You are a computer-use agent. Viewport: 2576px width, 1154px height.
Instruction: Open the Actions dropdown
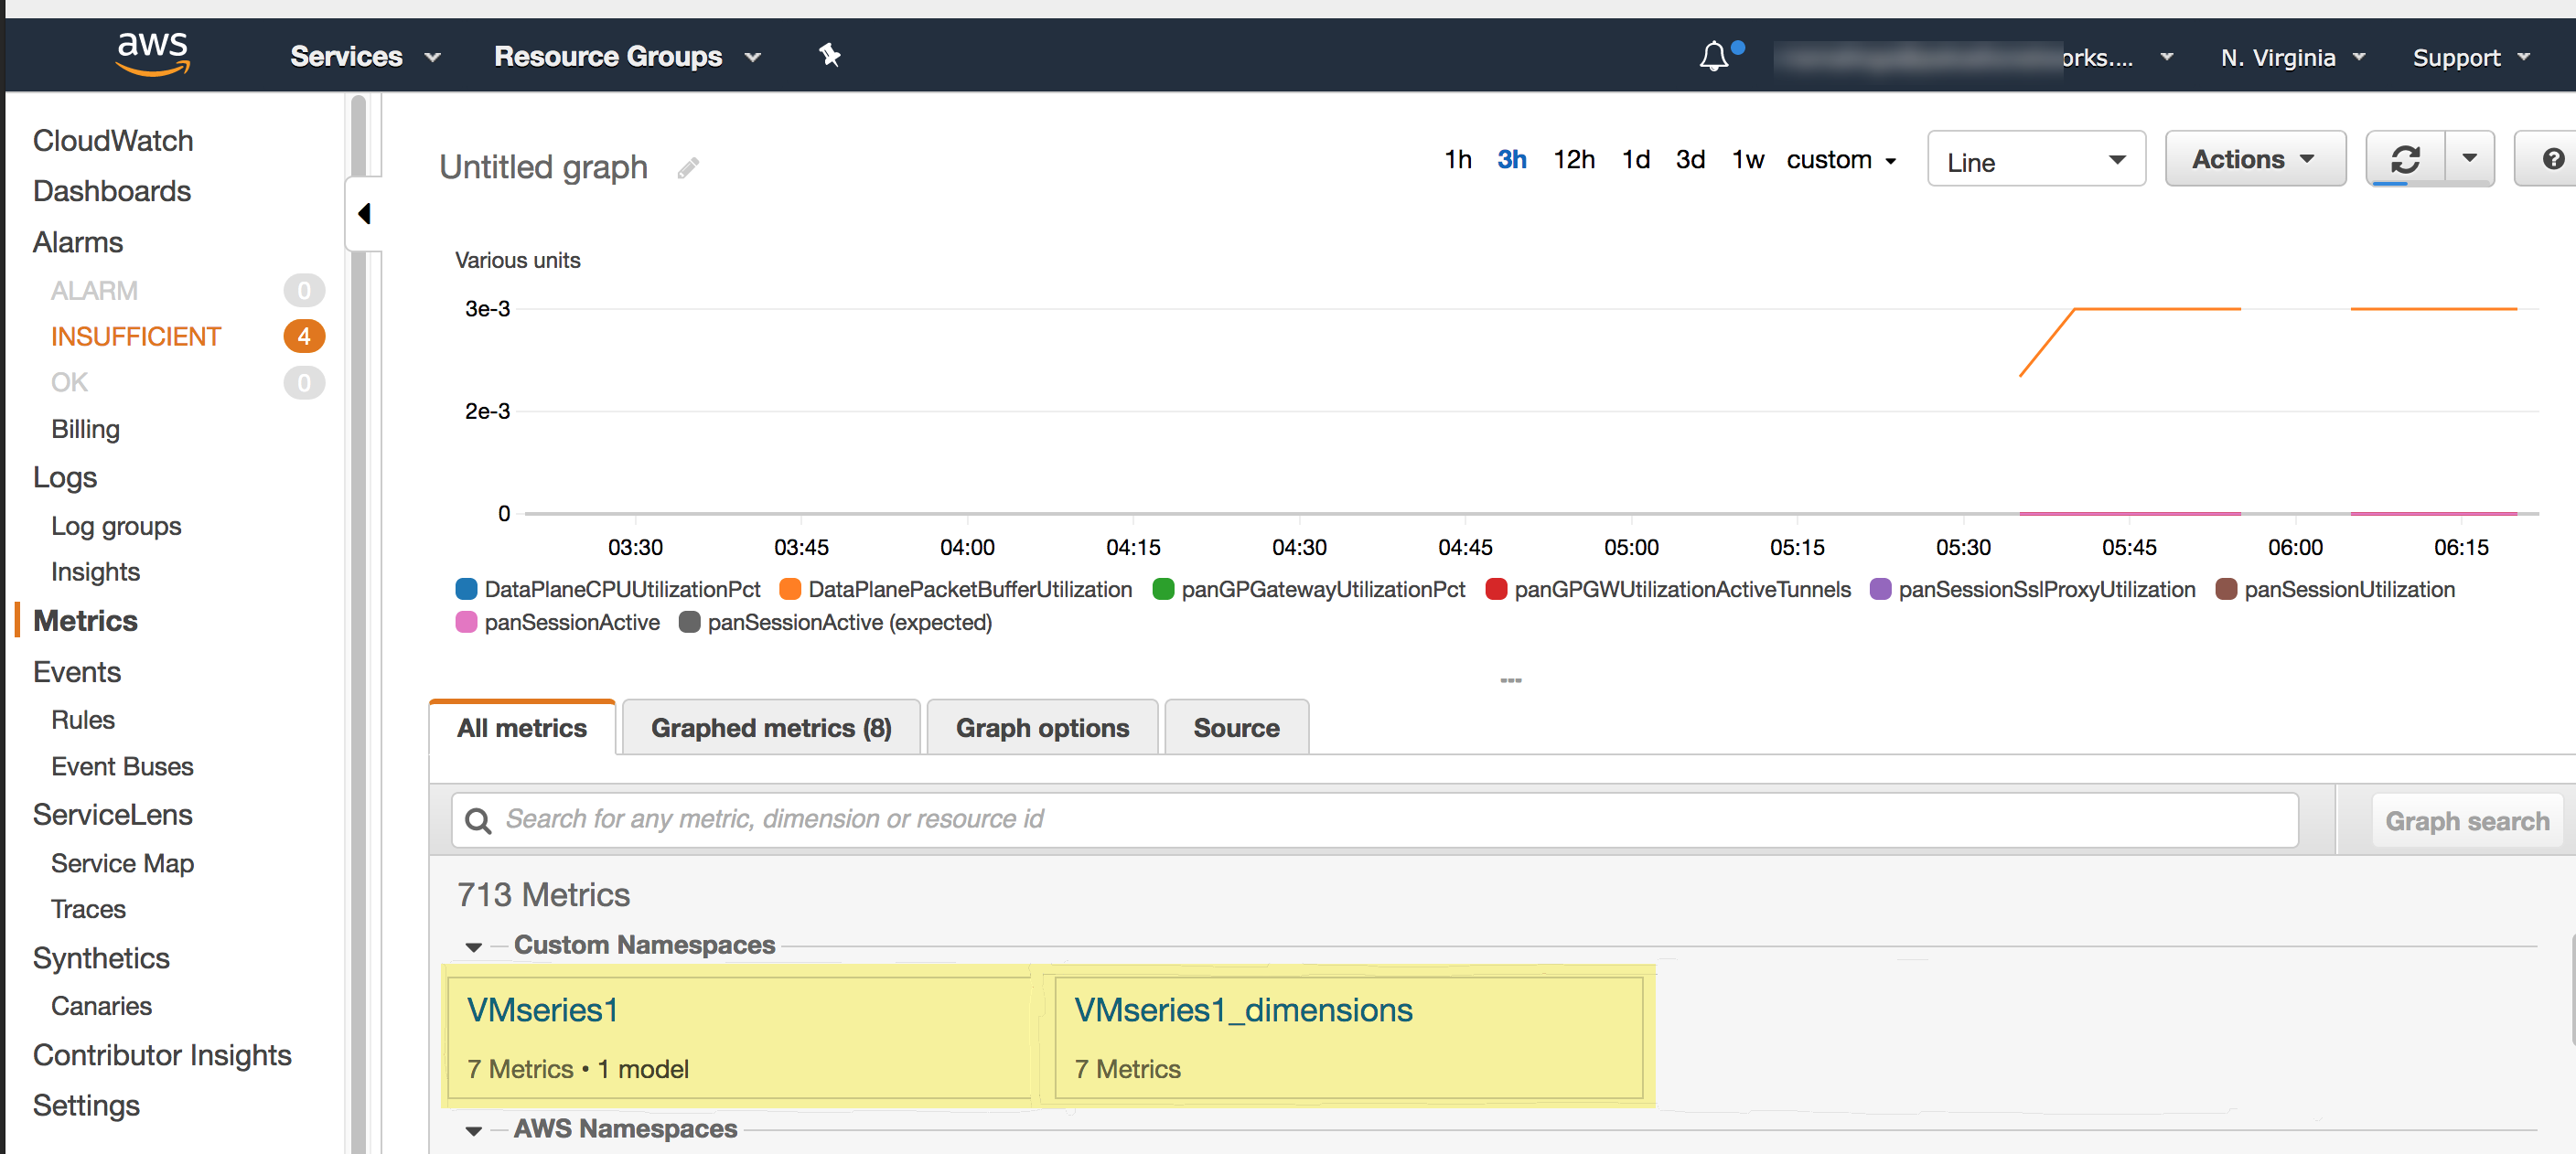tap(2254, 159)
